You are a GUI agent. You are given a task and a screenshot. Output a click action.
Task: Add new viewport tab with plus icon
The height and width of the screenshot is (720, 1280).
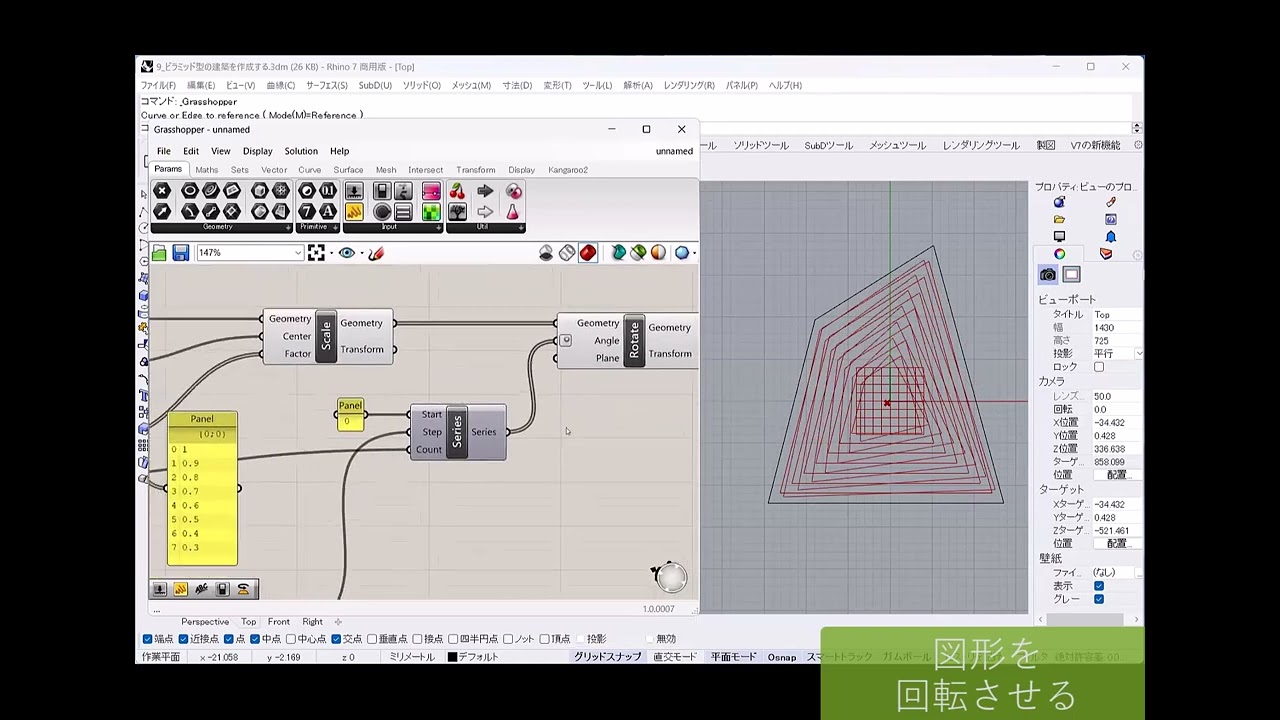(338, 622)
